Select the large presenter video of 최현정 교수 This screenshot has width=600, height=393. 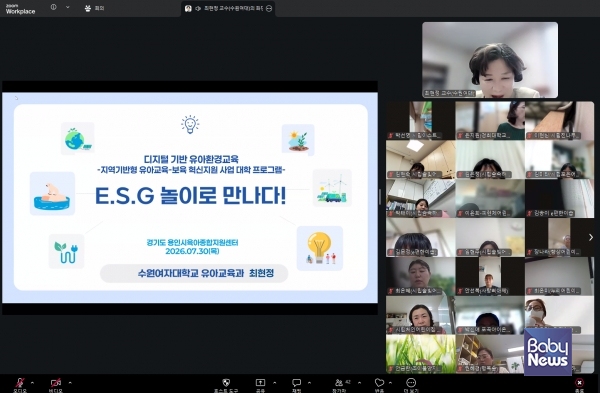(490, 60)
